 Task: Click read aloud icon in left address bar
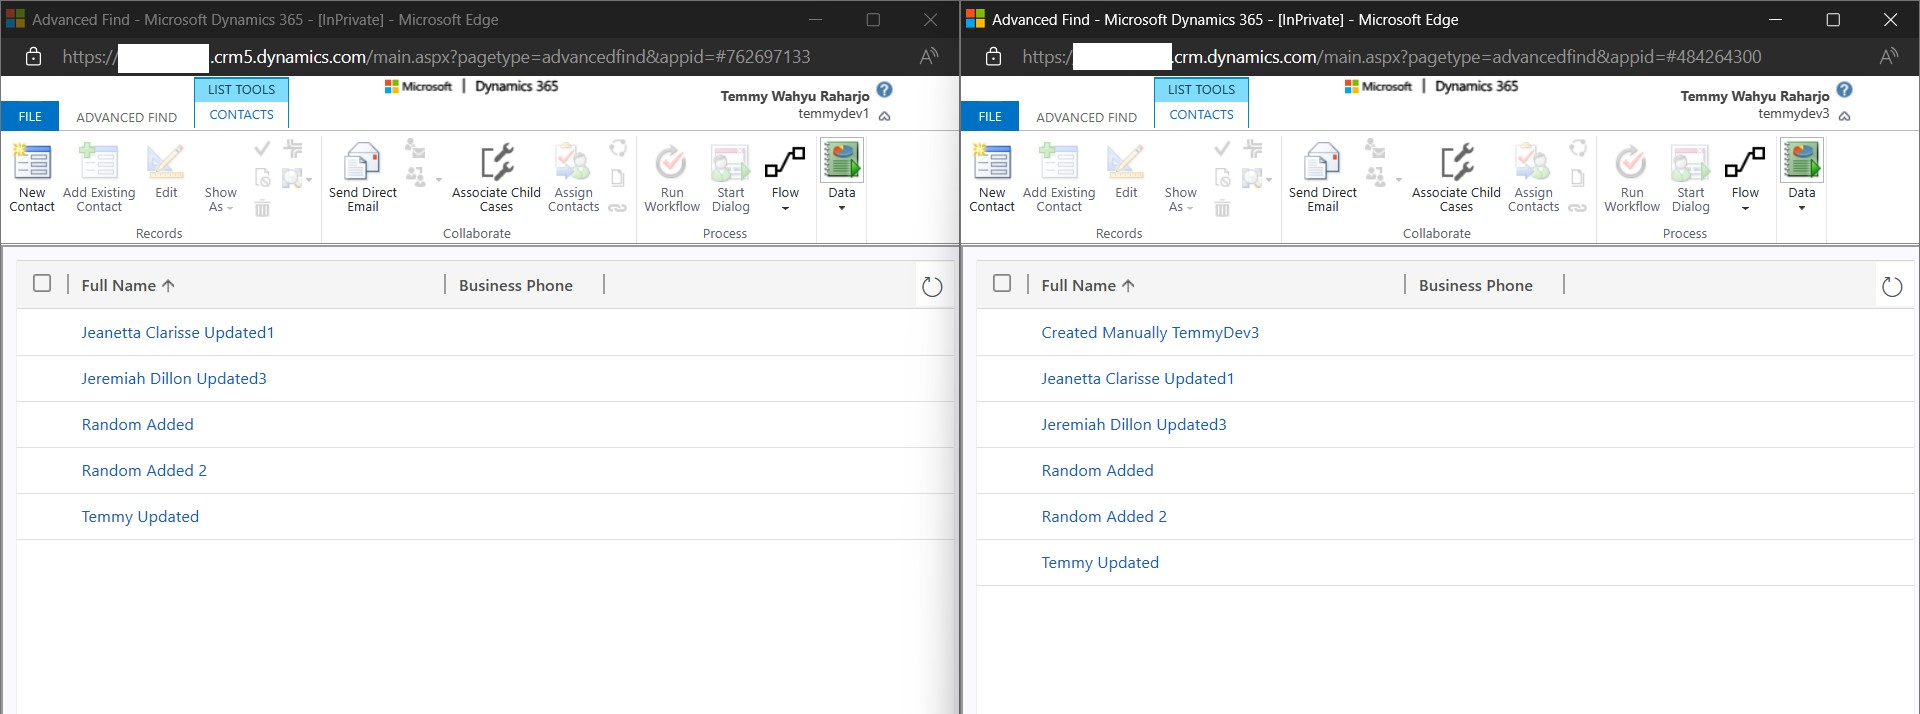[929, 57]
